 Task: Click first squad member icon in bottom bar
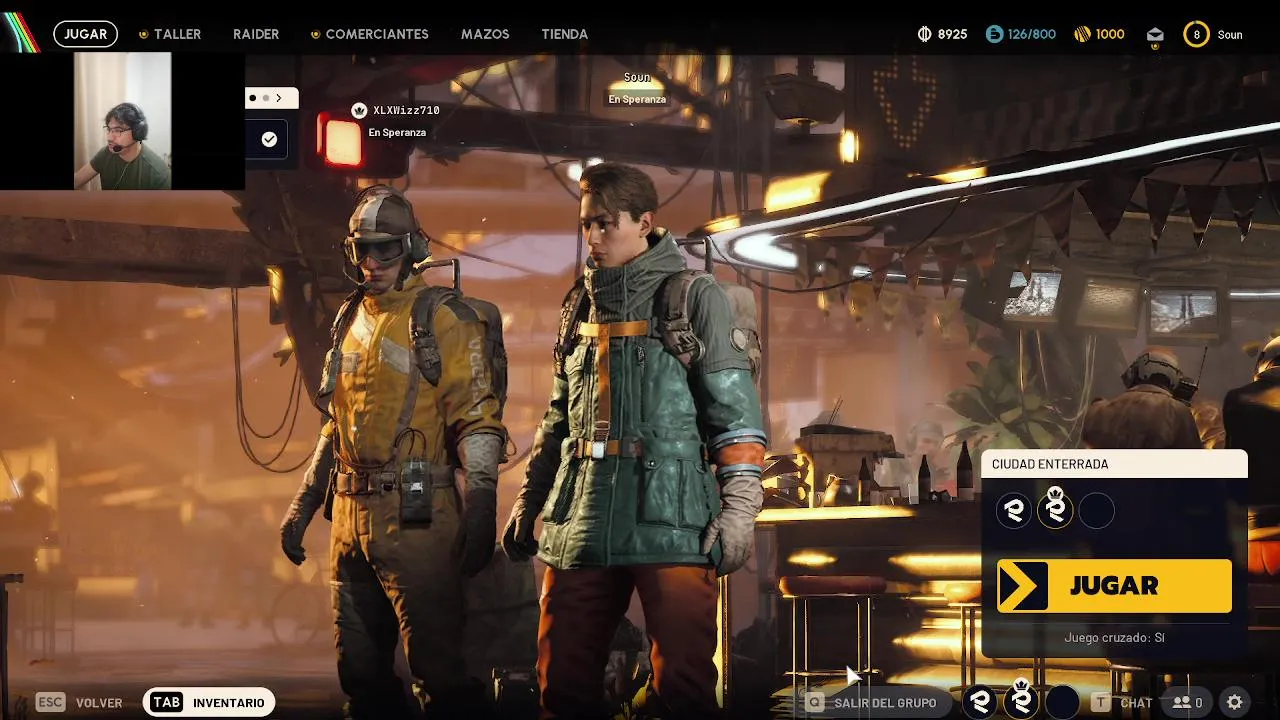tap(980, 702)
